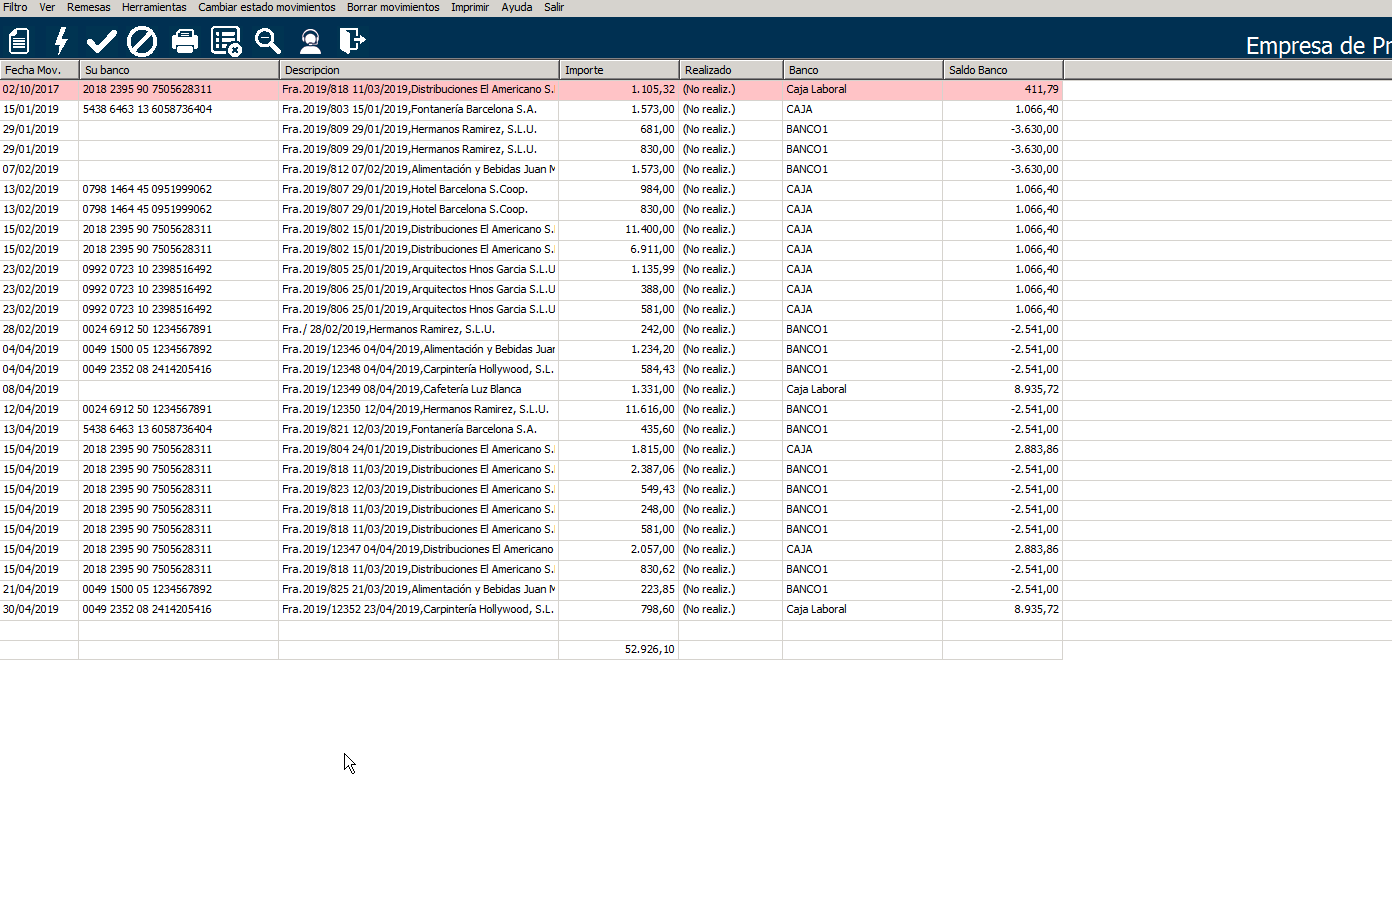Open search with the magnifier icon
This screenshot has width=1392, height=920.
point(268,41)
